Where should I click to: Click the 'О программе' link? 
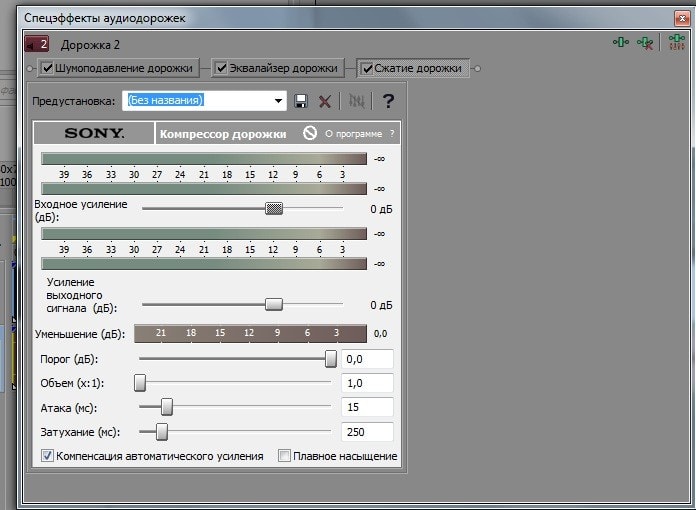(x=353, y=134)
